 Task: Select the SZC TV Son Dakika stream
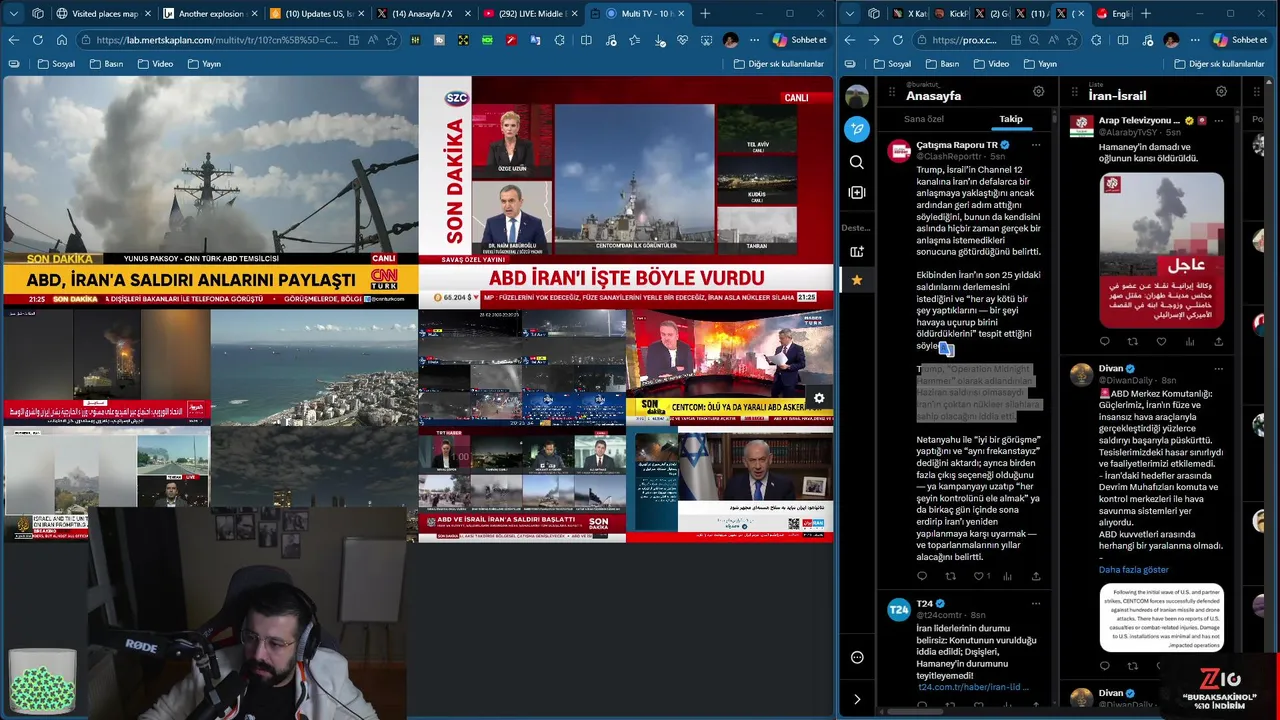tap(626, 191)
